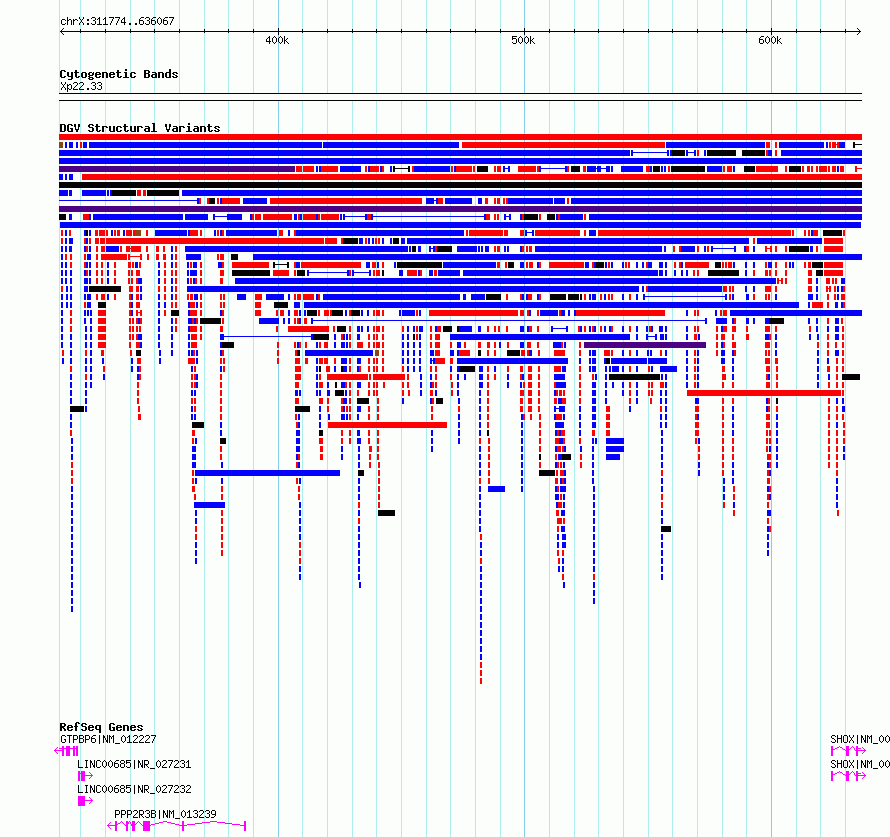Select the long blue variant bar below PPP2R3B region
The width and height of the screenshot is (890, 837).
click(267, 473)
